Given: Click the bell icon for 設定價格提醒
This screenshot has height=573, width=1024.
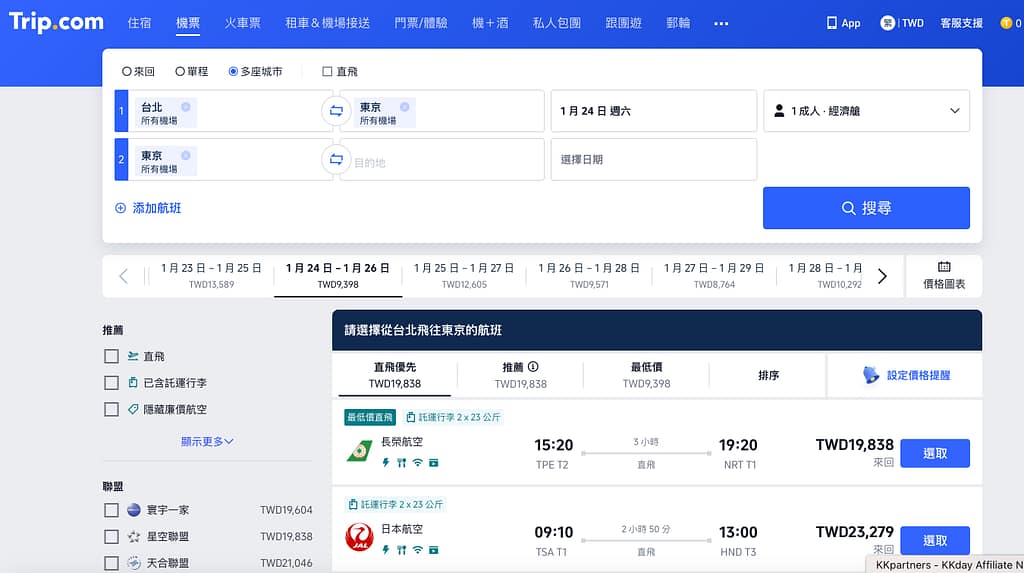Looking at the screenshot, I should point(871,375).
